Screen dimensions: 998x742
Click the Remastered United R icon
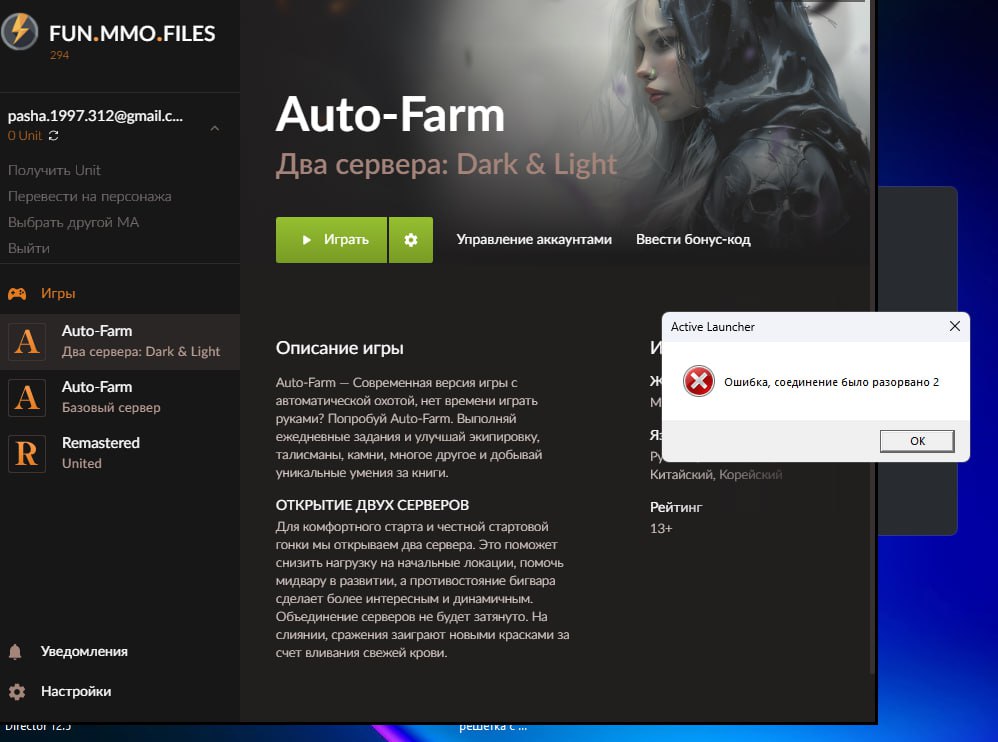click(x=27, y=454)
